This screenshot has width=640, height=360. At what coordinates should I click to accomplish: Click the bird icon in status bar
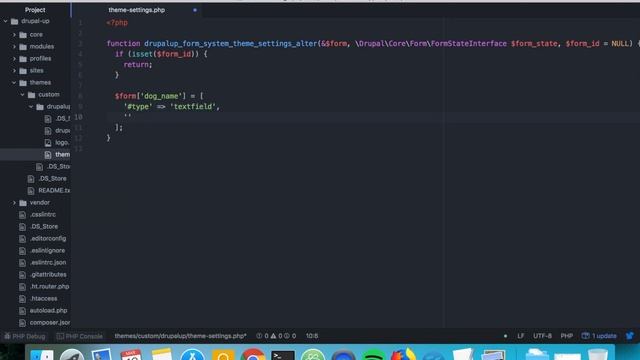coord(630,336)
